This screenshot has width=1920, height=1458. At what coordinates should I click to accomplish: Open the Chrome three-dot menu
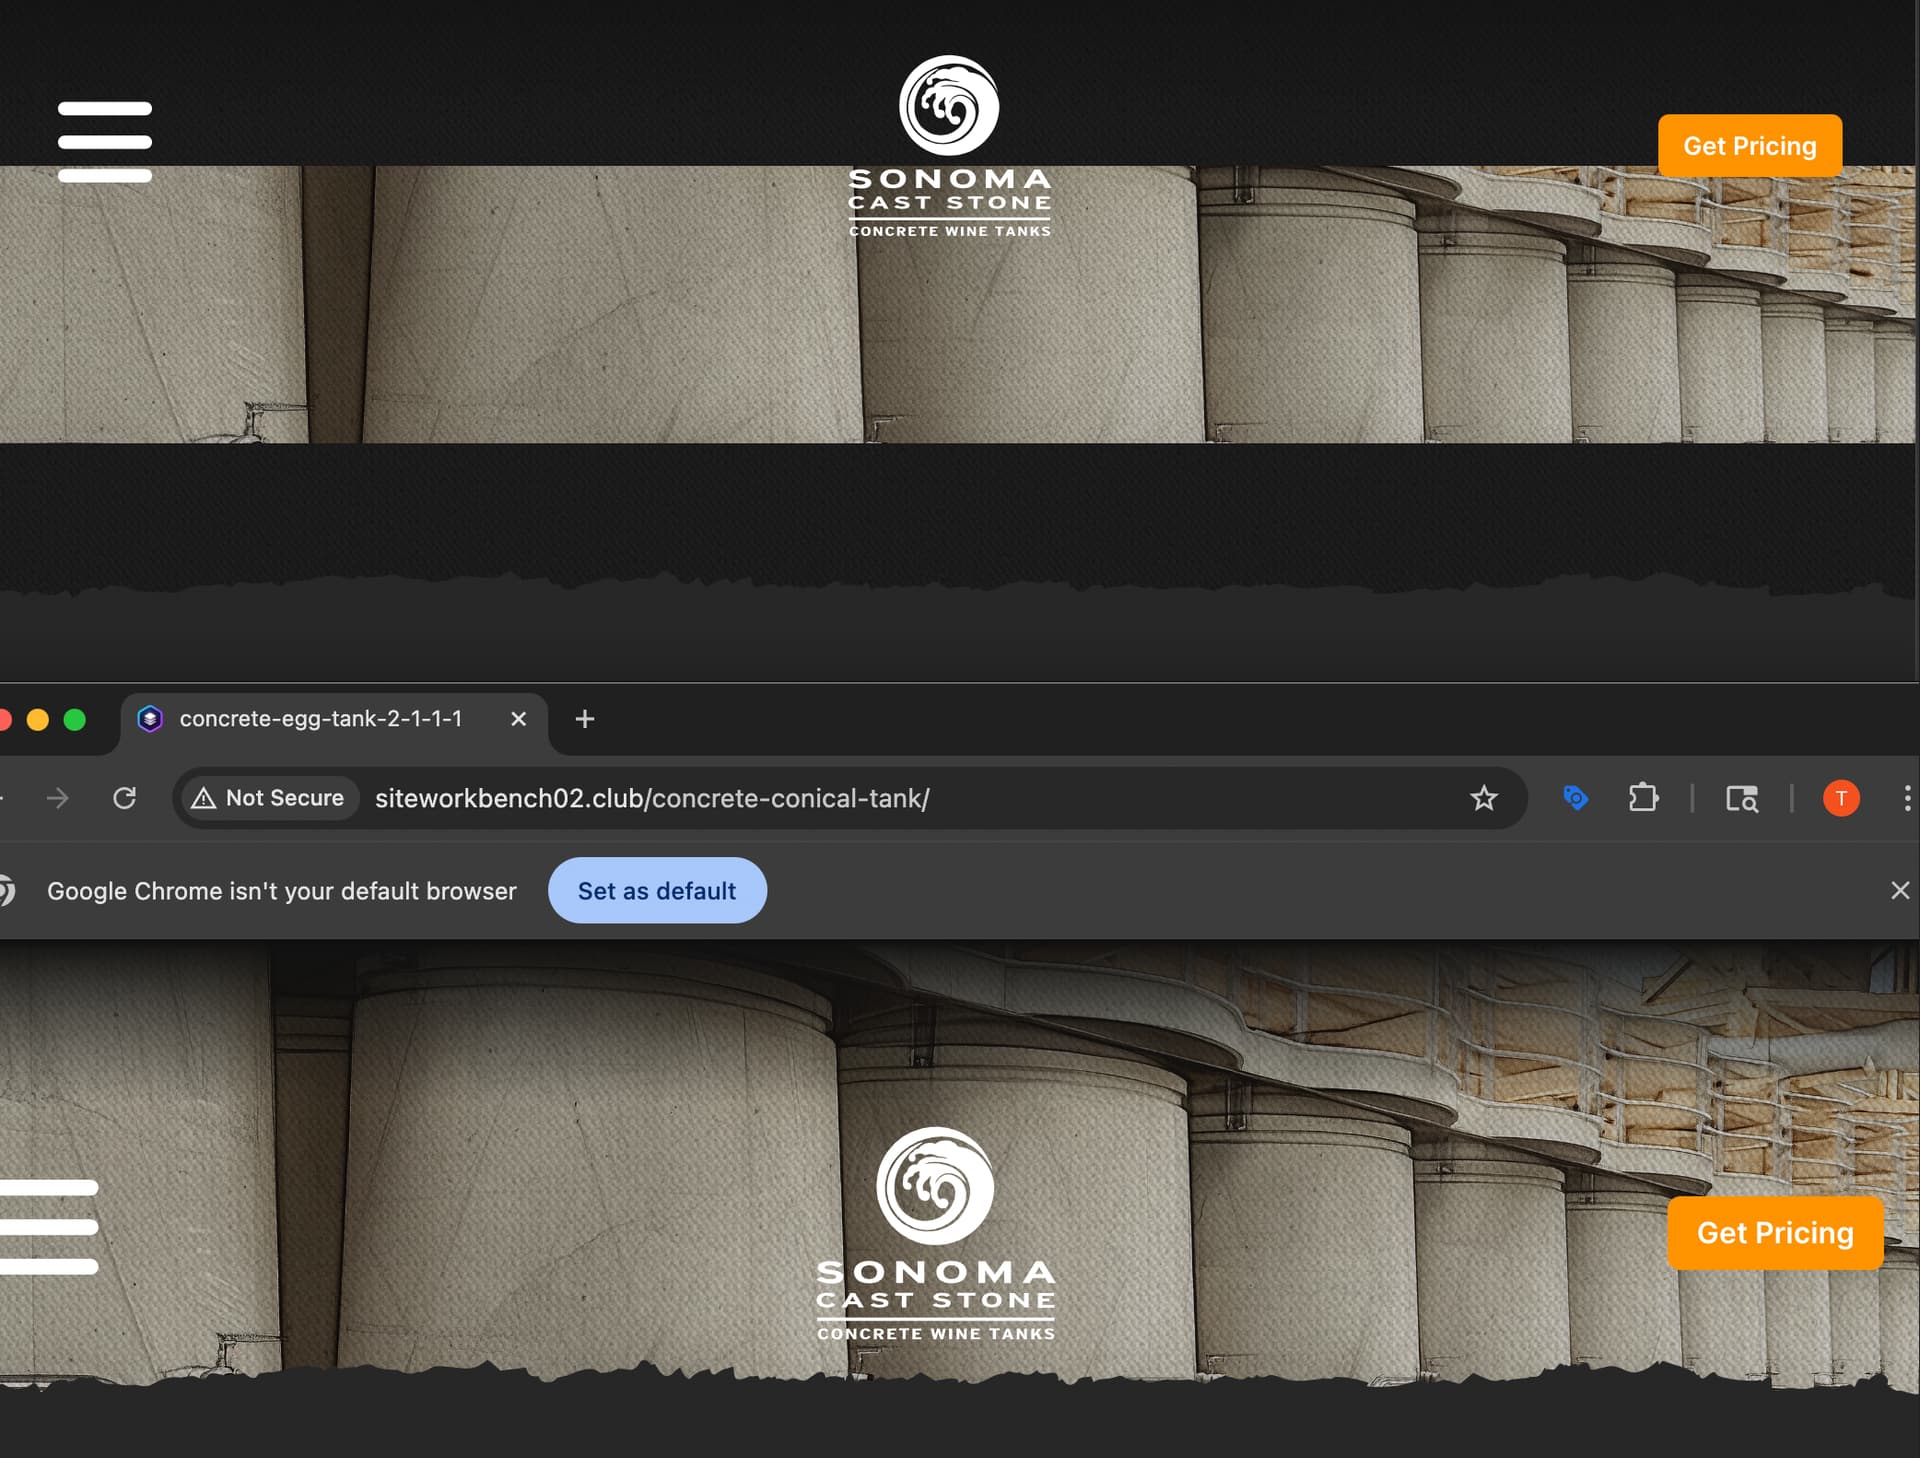1907,798
